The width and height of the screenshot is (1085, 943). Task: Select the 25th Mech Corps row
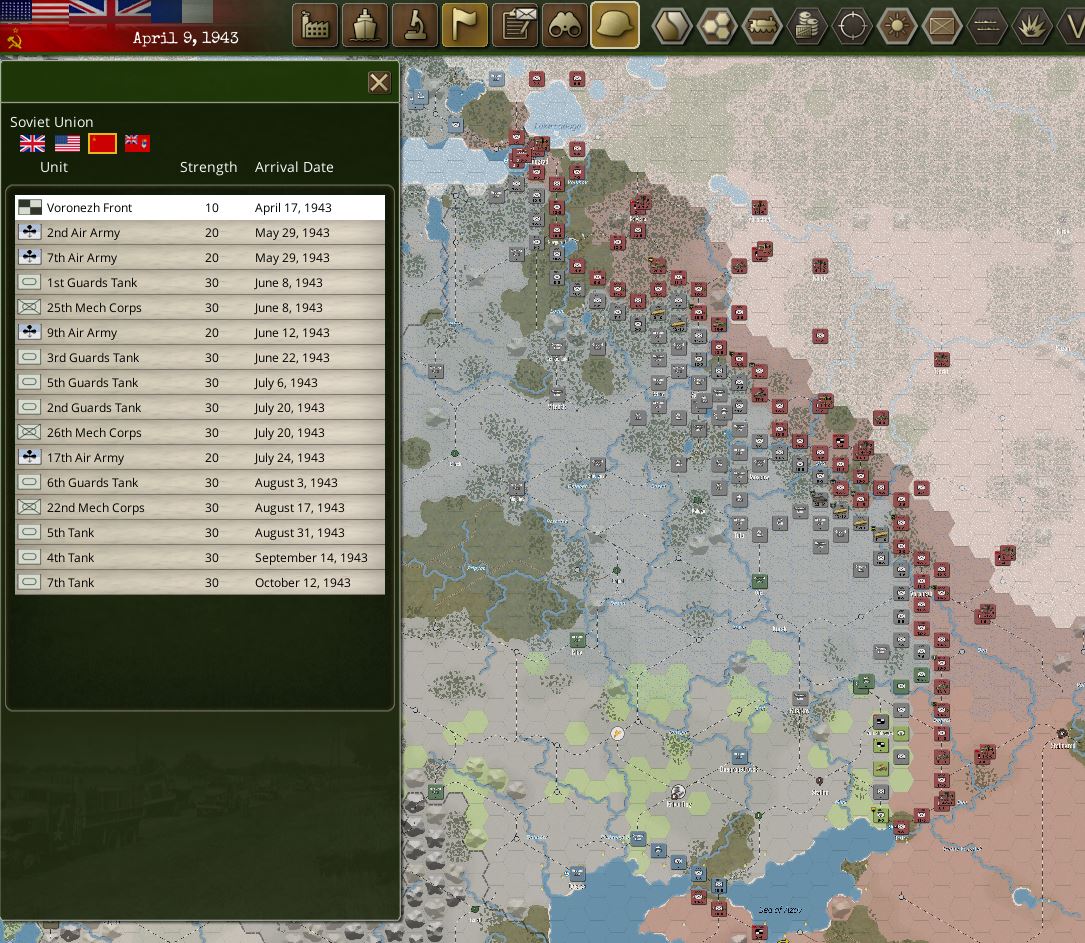200,307
